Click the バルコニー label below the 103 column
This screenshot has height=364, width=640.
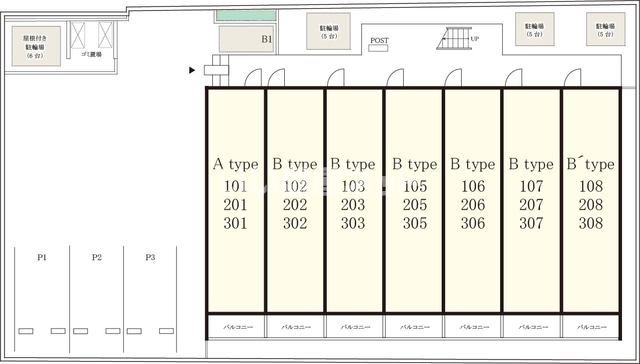click(356, 327)
